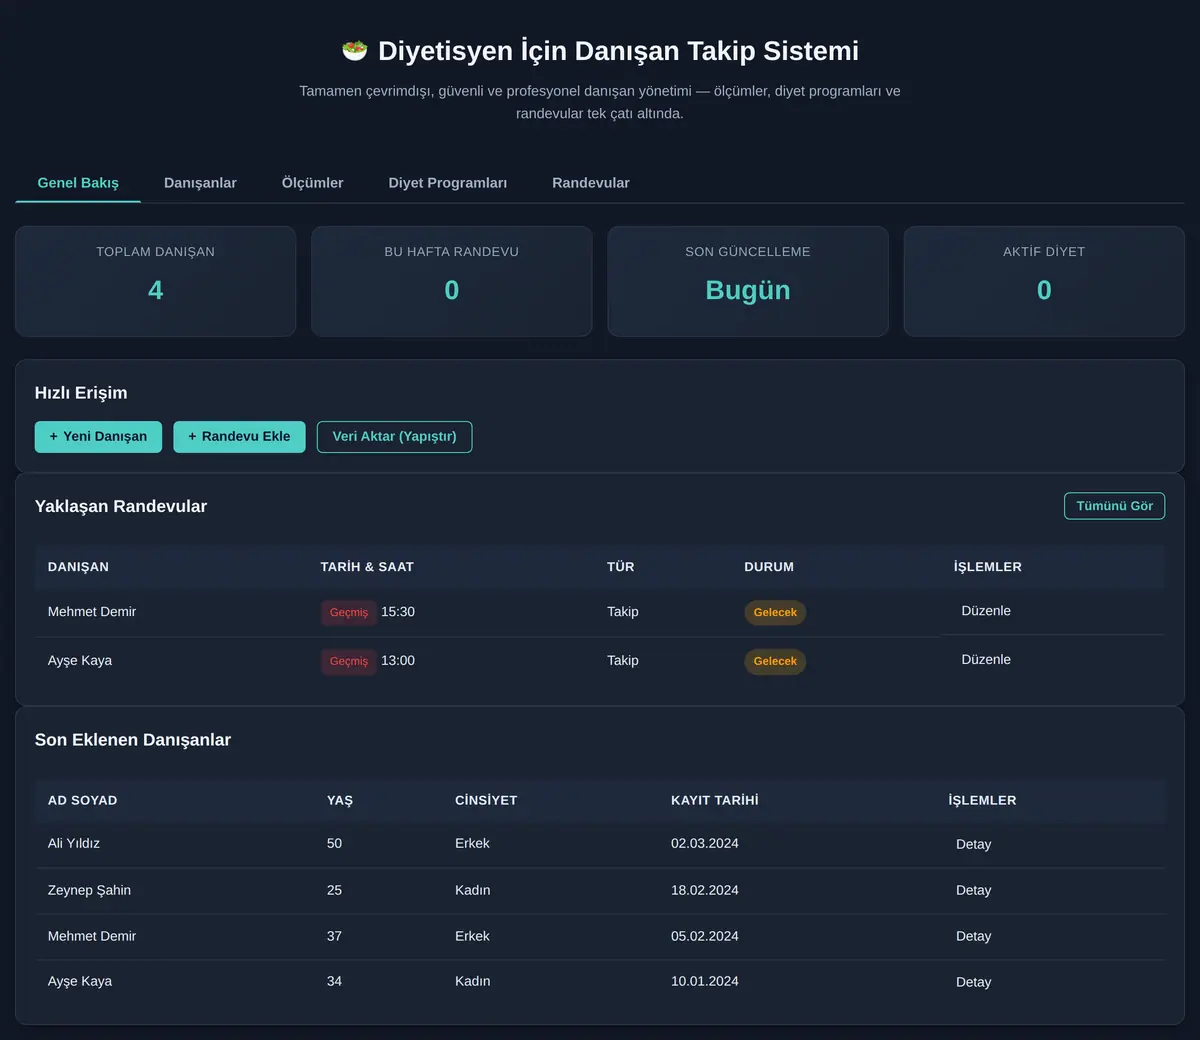Click the registration date 18.02.2024
Viewport: 1200px width, 1040px height.
click(705, 890)
